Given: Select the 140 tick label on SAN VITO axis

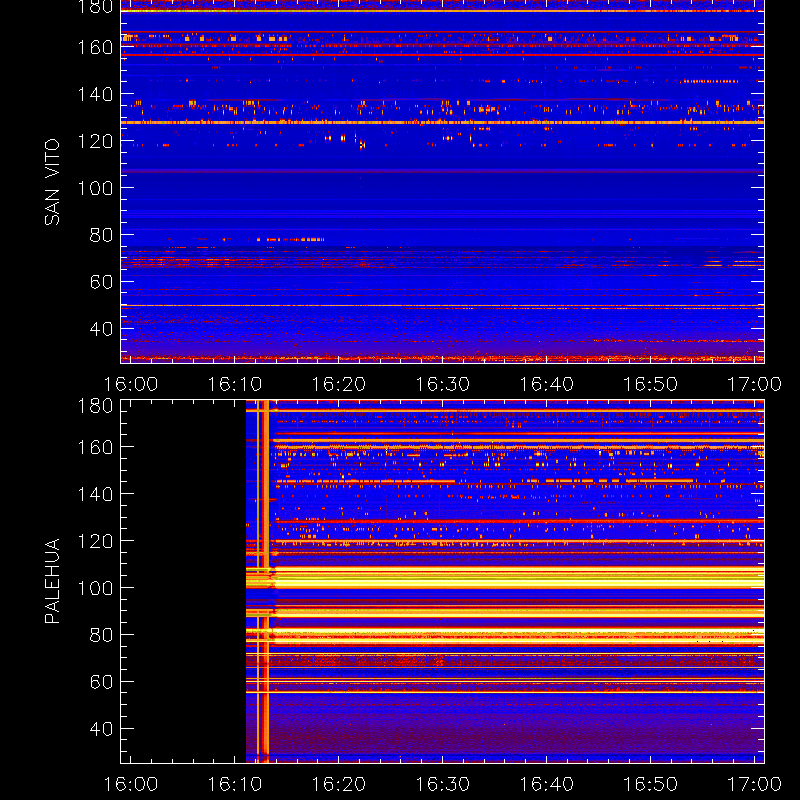Looking at the screenshot, I should 95,94.
